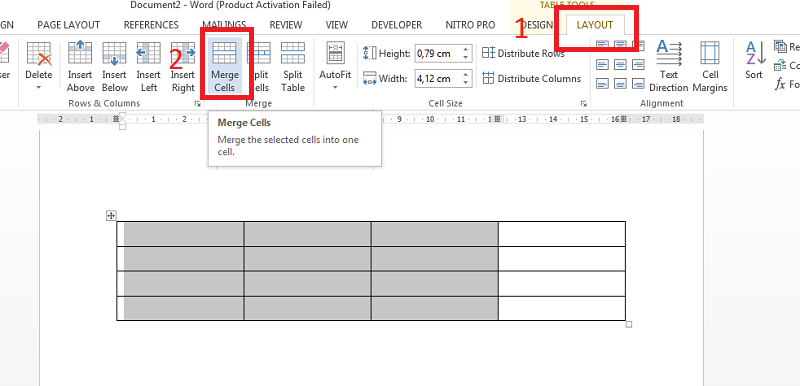Click the Align Center icon
This screenshot has height=386, width=800.
(x=620, y=64)
